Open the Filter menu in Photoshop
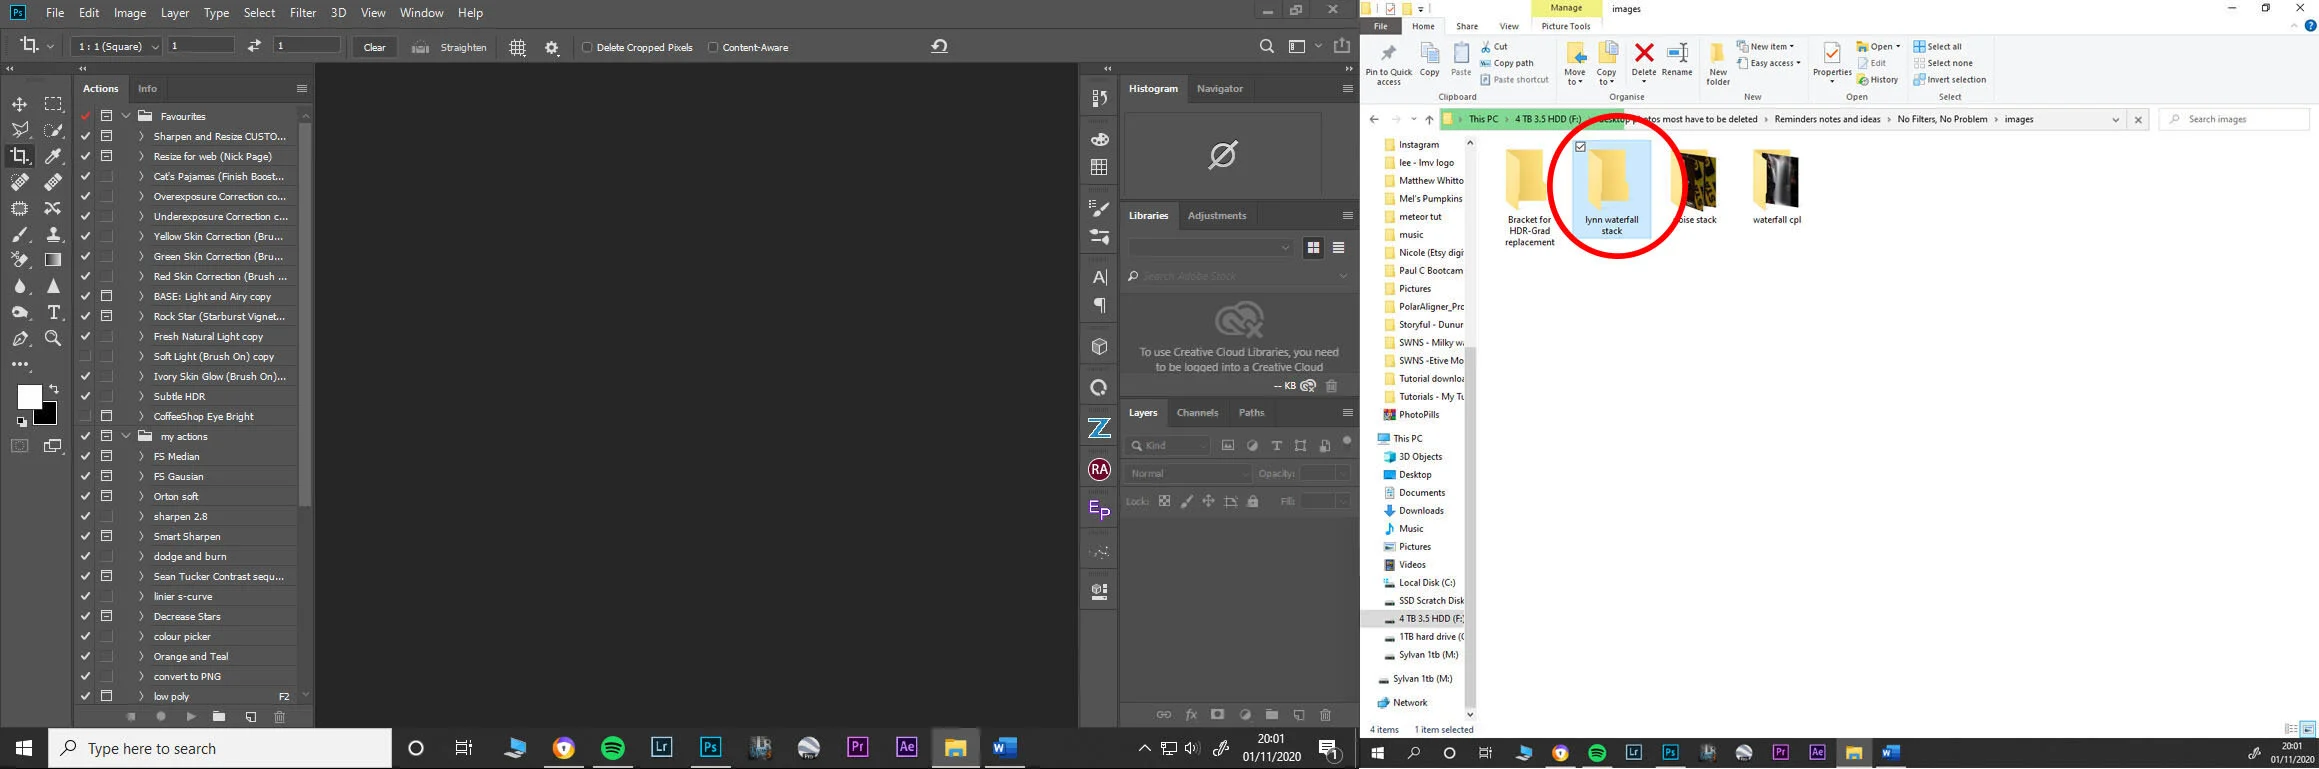This screenshot has height=769, width=2319. 303,13
